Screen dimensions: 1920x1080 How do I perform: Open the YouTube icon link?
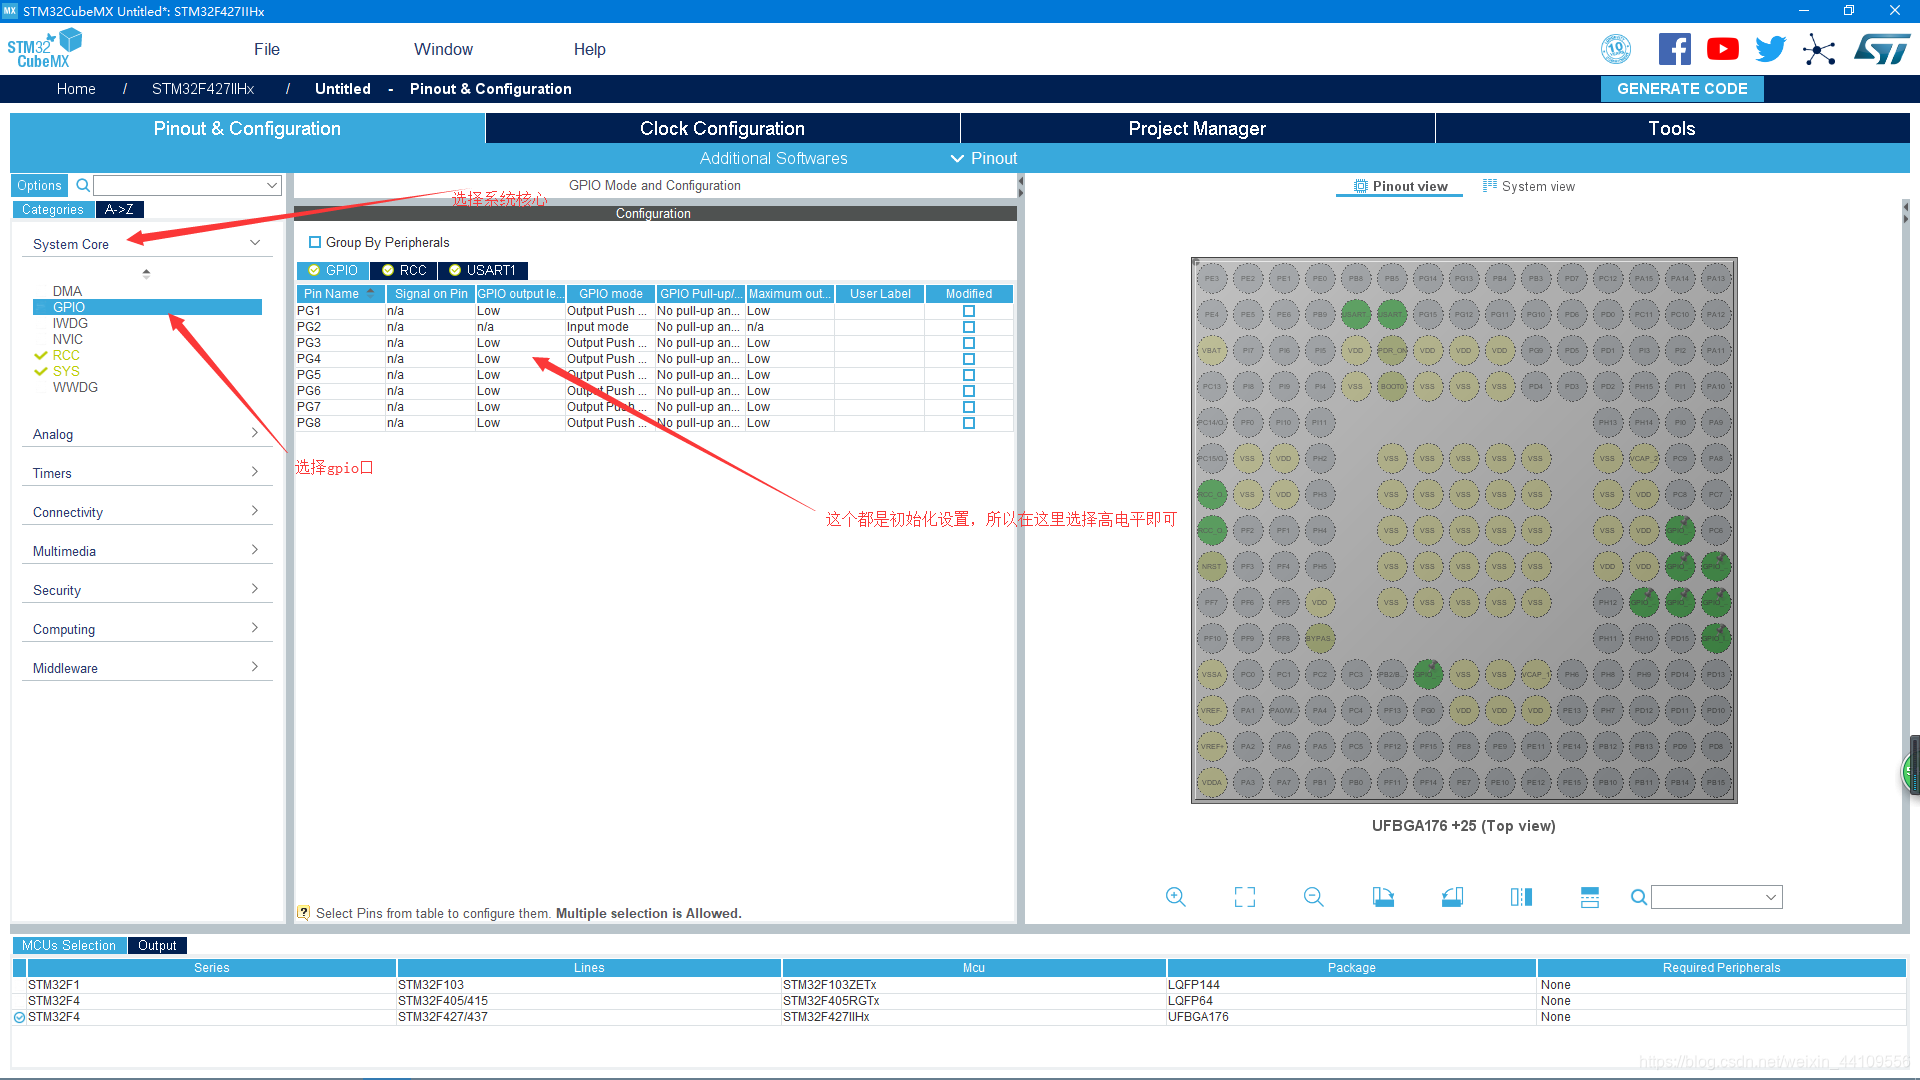pos(1722,49)
